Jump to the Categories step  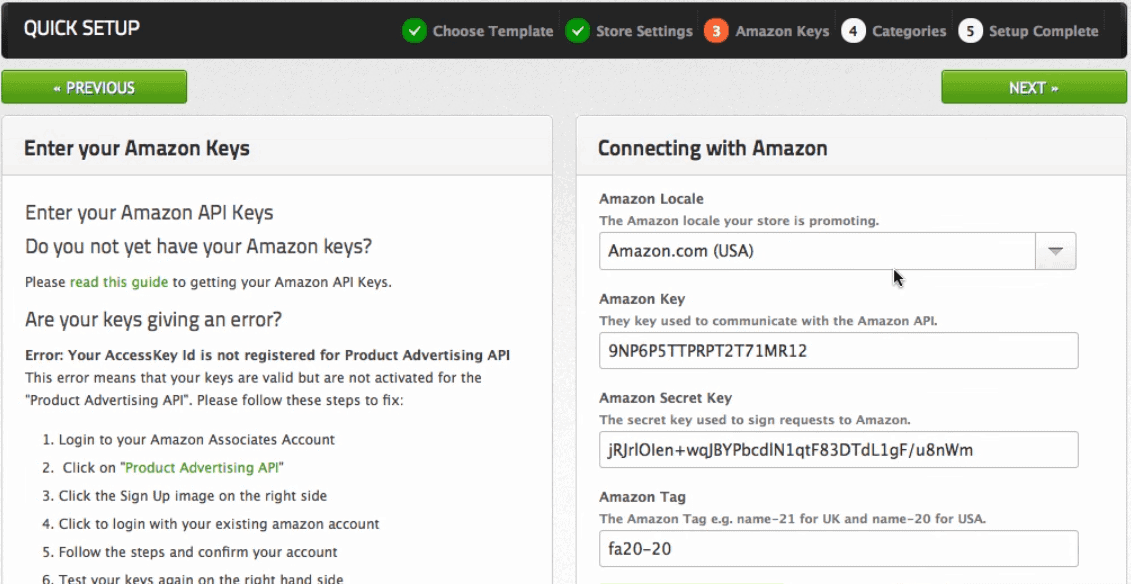point(909,32)
